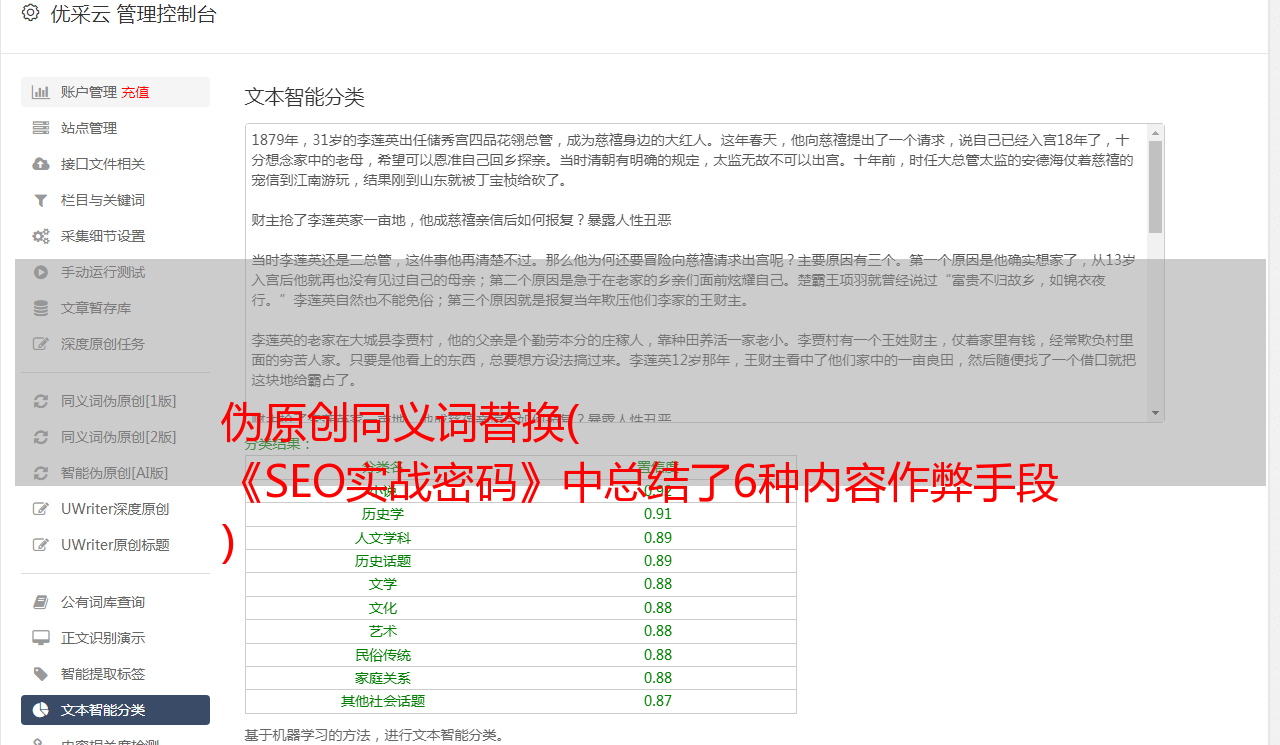Viewport: 1280px width, 745px height.
Task: Click the server icon for 站点管理
Action: (x=41, y=128)
